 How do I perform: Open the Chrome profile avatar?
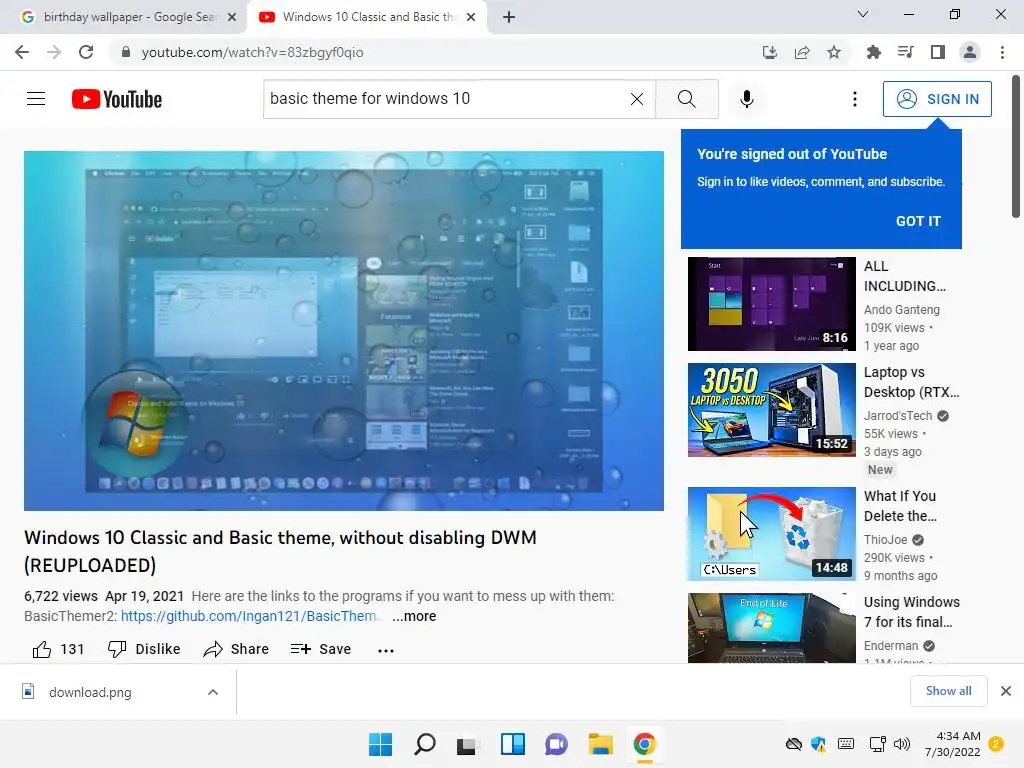[970, 52]
